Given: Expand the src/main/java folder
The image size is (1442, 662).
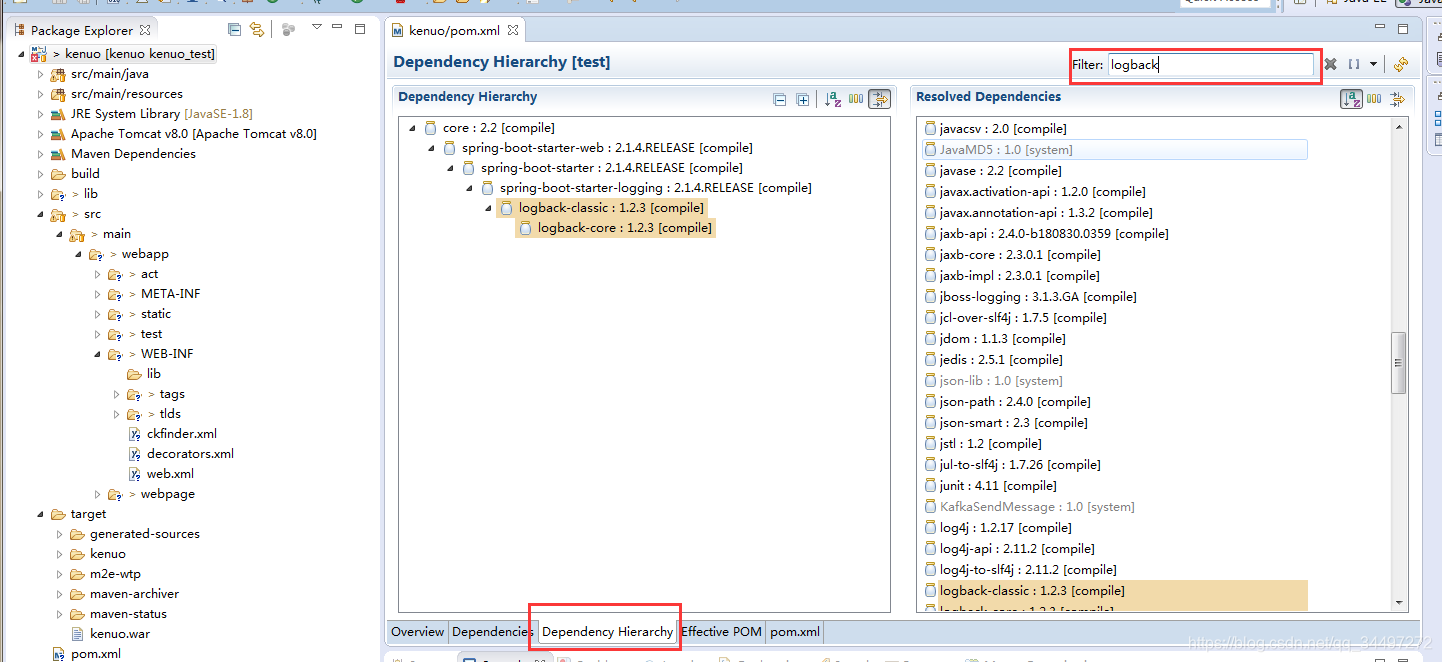Looking at the screenshot, I should [41, 74].
